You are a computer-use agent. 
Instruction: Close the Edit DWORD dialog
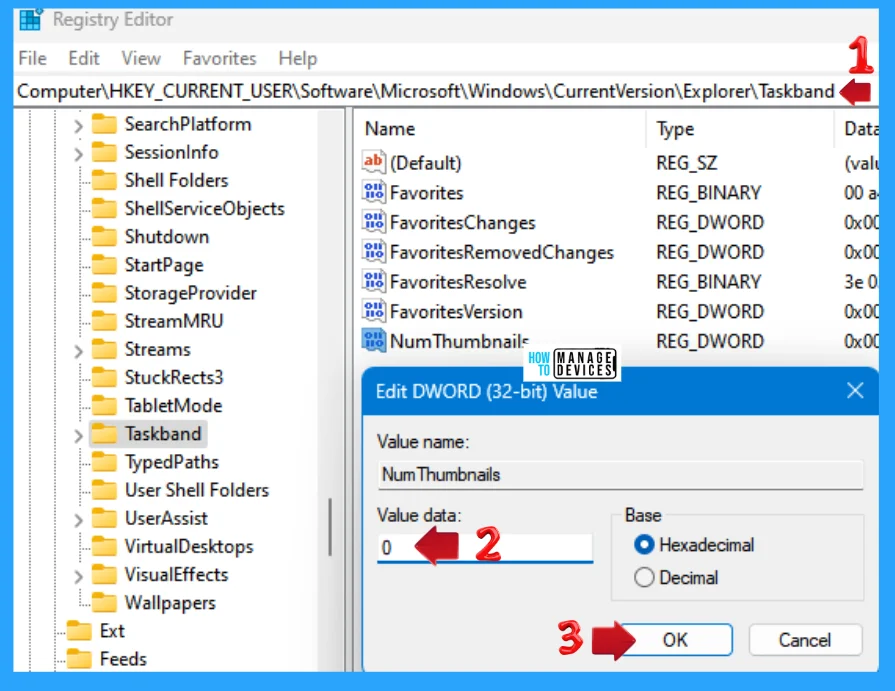[x=855, y=391]
